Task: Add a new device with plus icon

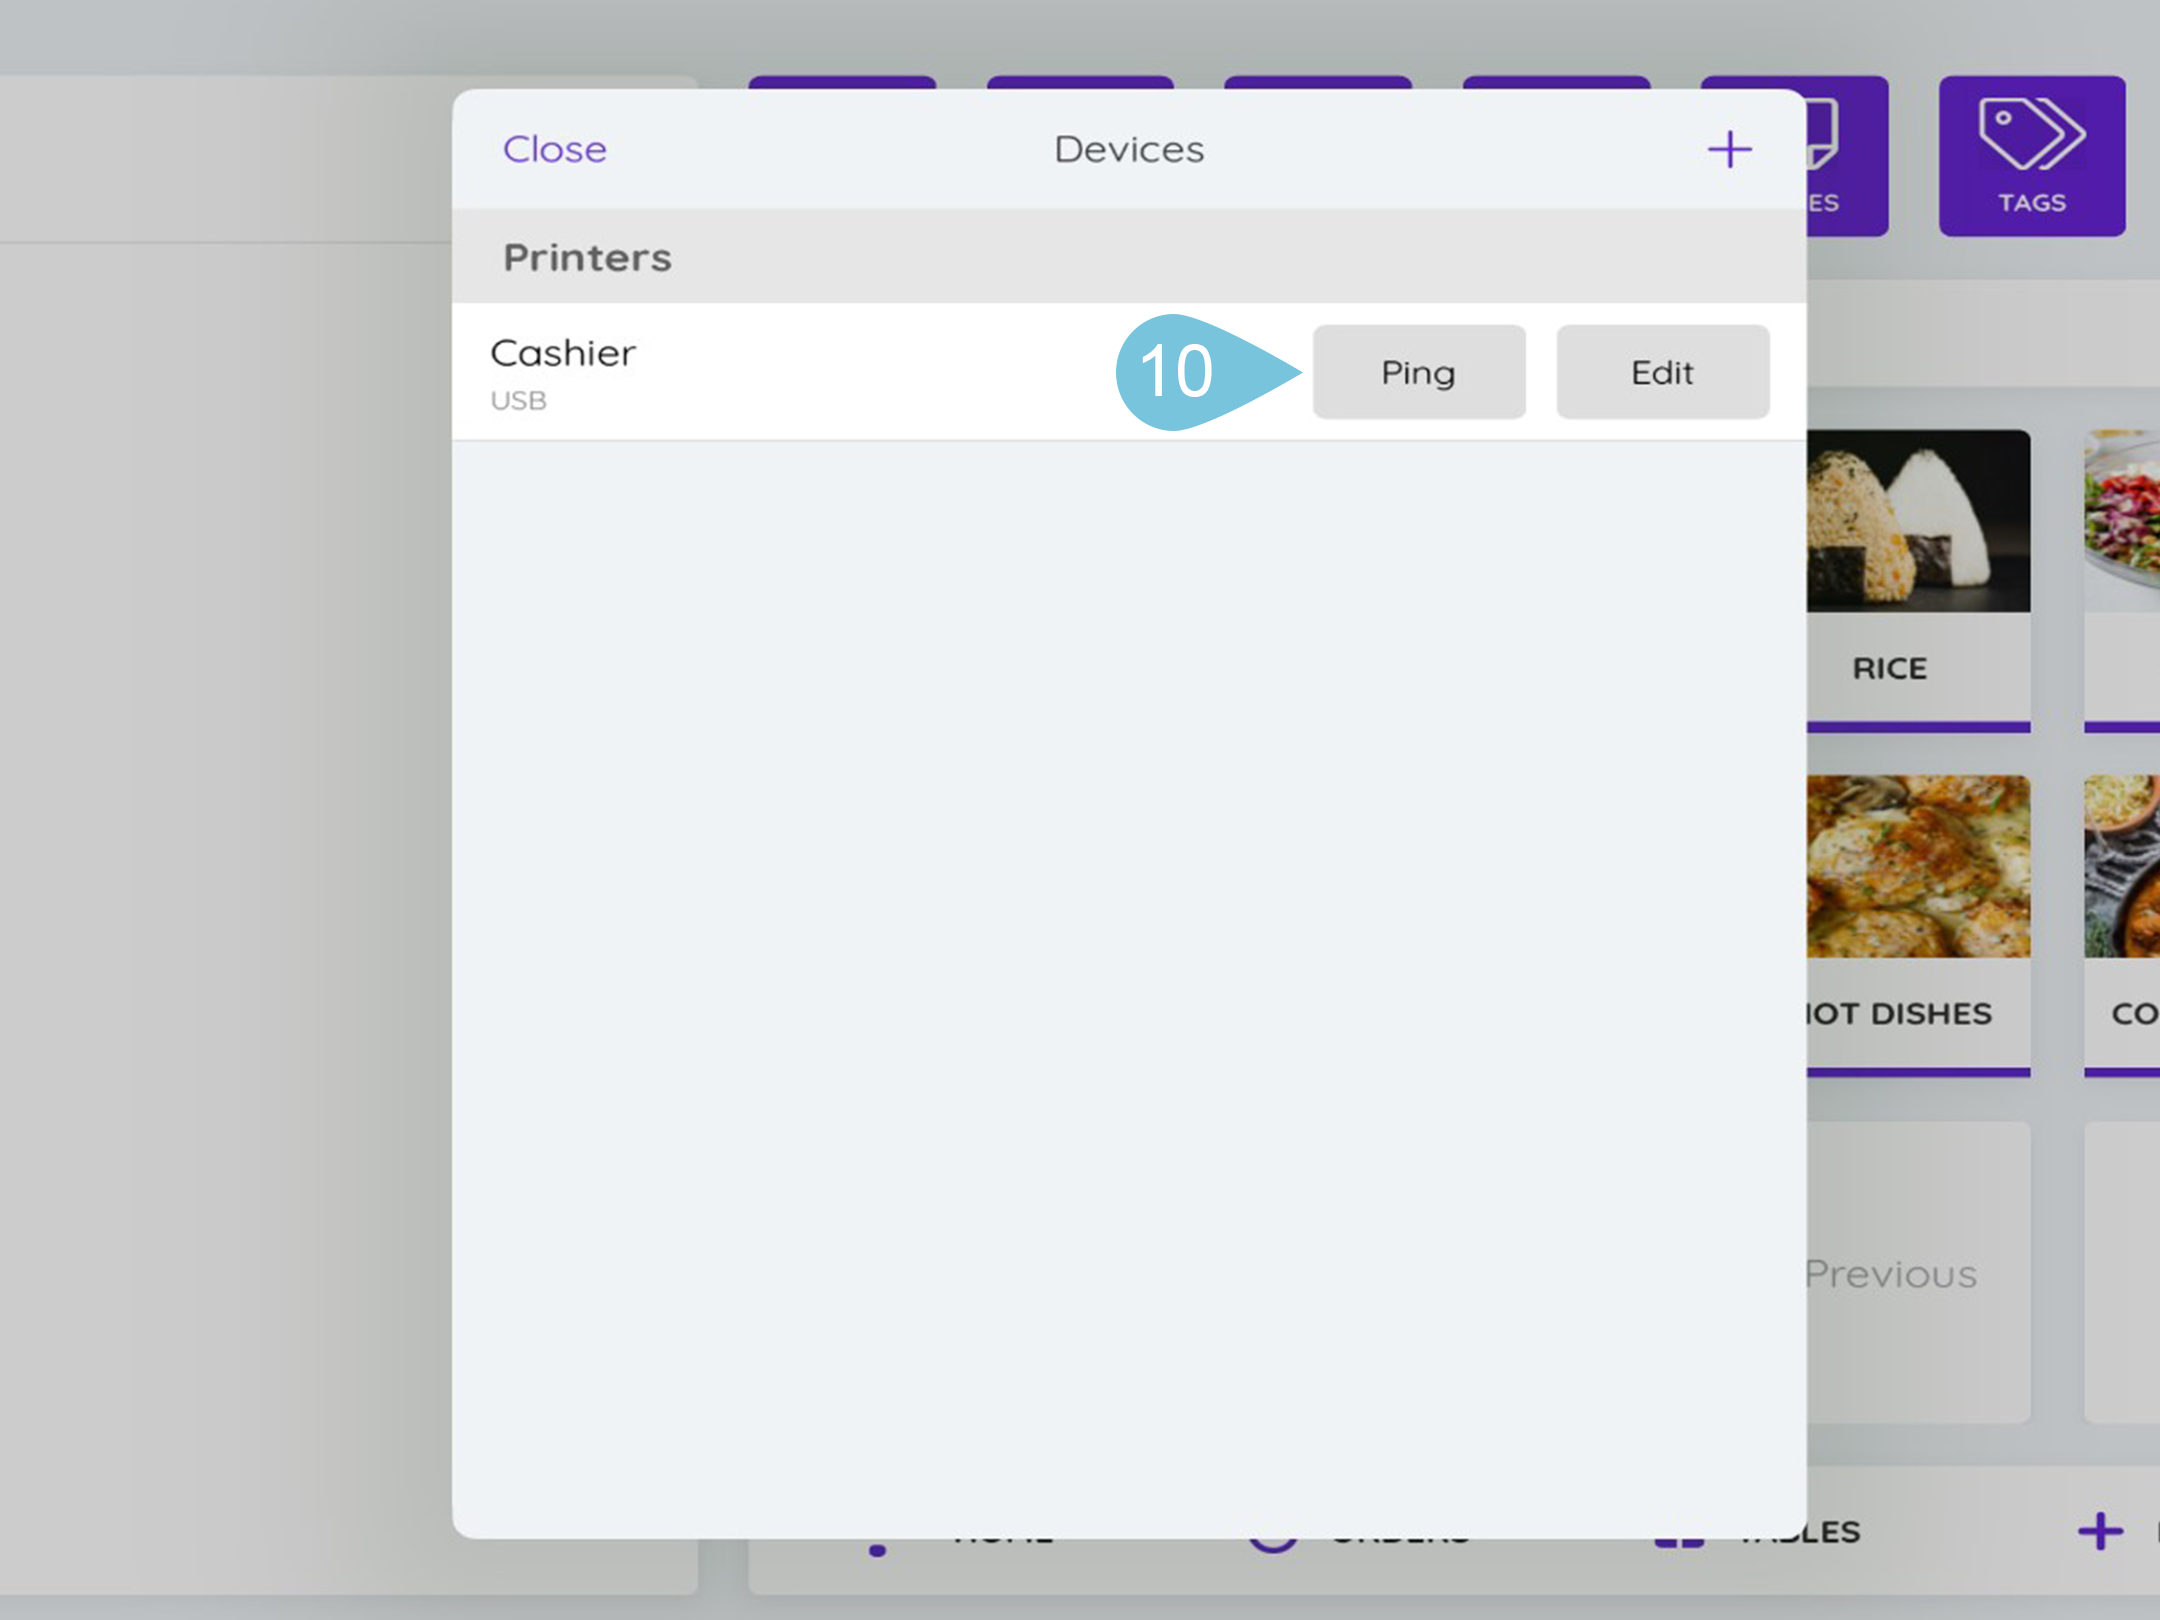Action: click(1729, 150)
